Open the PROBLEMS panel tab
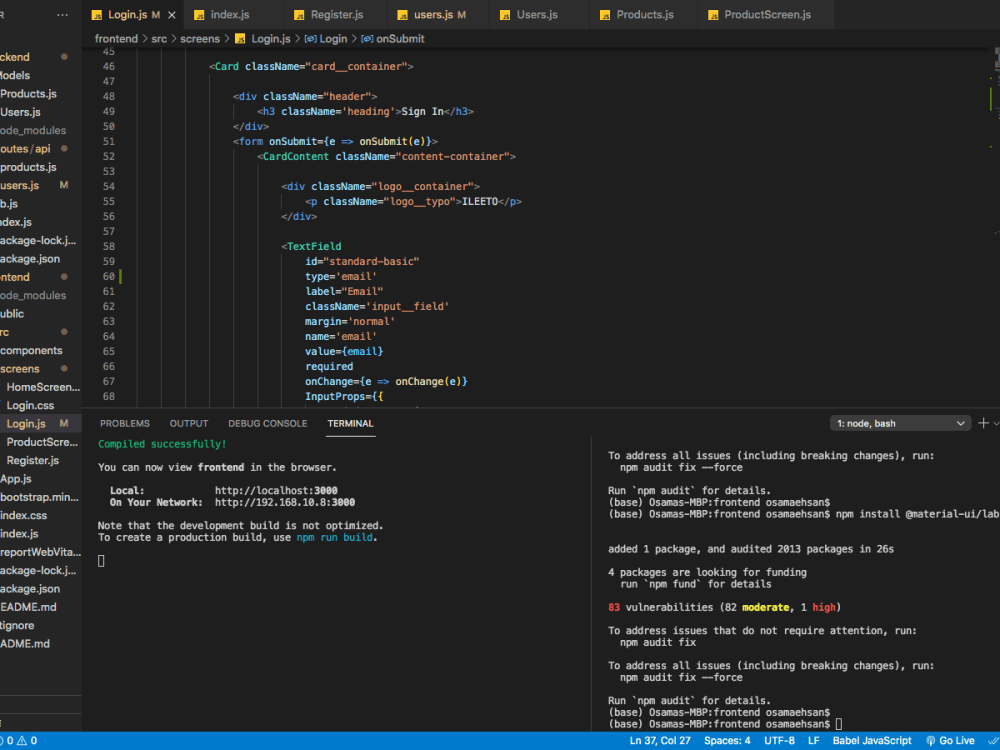The width and height of the screenshot is (1000, 750). coord(125,423)
